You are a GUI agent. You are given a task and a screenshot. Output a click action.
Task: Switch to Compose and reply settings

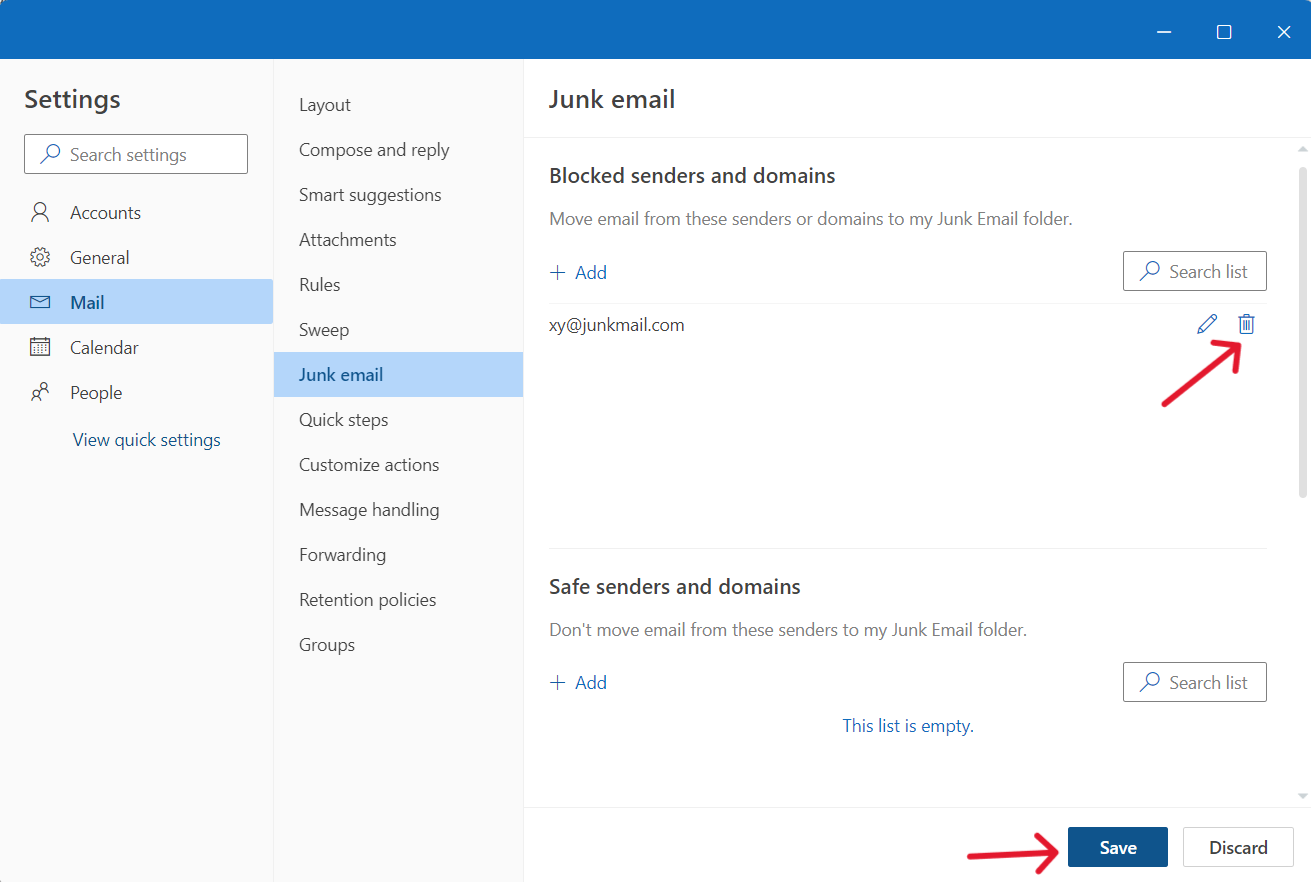coord(374,149)
